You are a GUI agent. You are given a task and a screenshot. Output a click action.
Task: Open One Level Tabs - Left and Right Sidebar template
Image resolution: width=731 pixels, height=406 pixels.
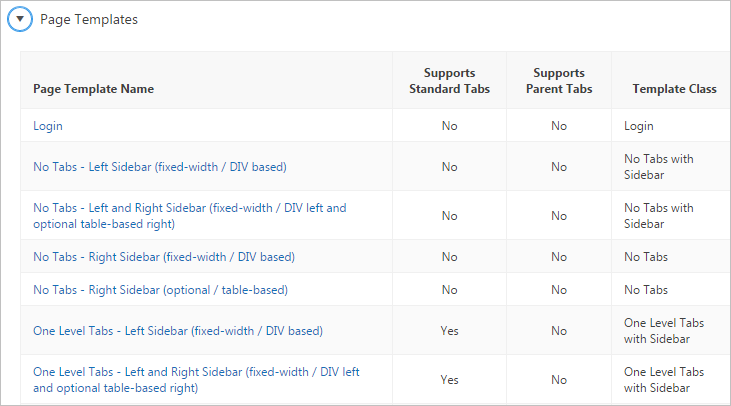pyautogui.click(x=196, y=380)
